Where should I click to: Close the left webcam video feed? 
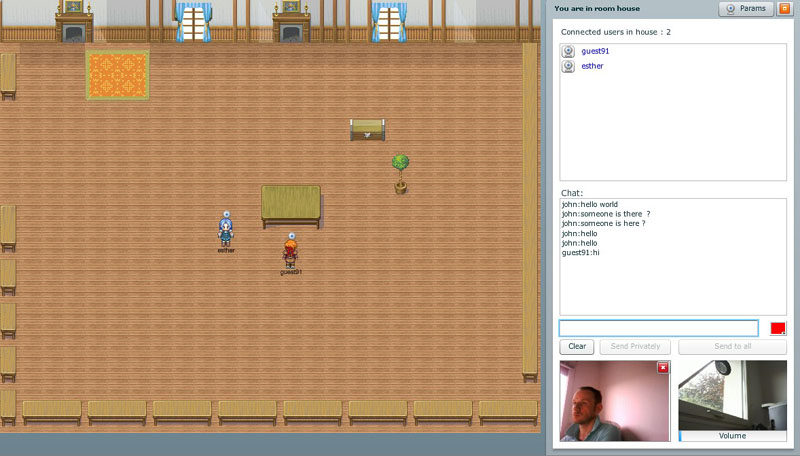[x=662, y=368]
